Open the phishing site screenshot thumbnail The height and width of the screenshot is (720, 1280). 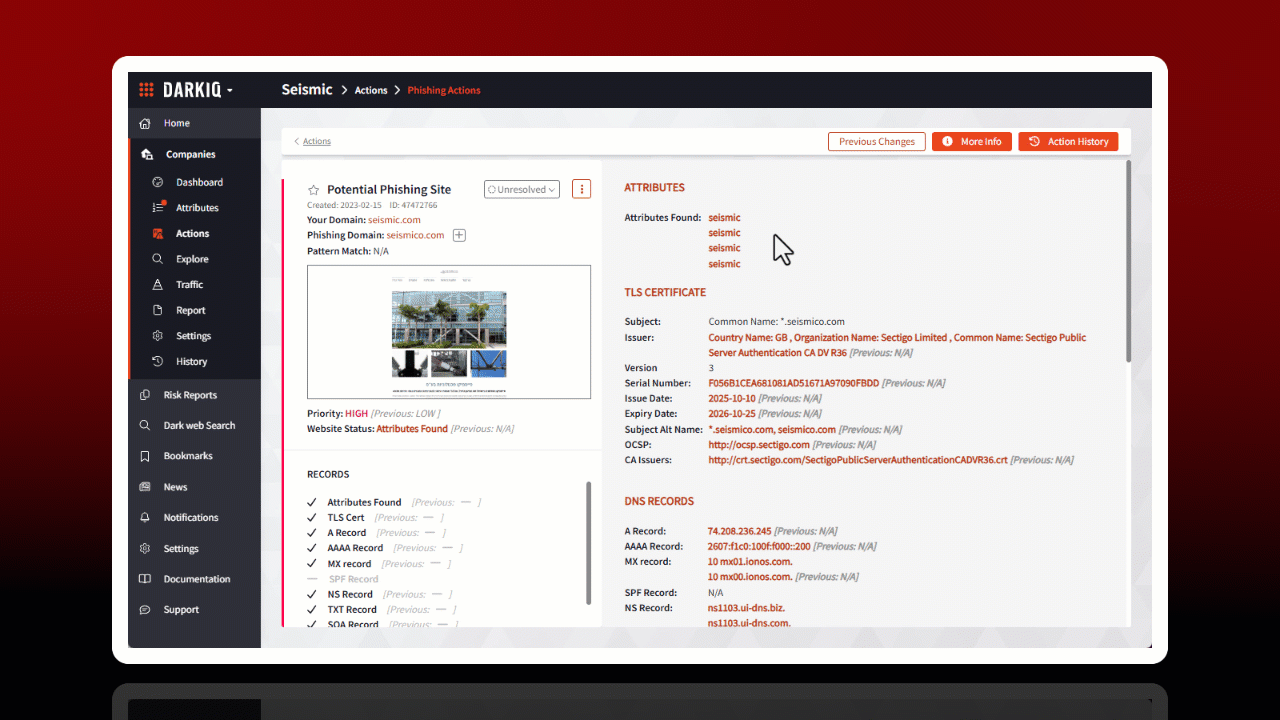[449, 332]
